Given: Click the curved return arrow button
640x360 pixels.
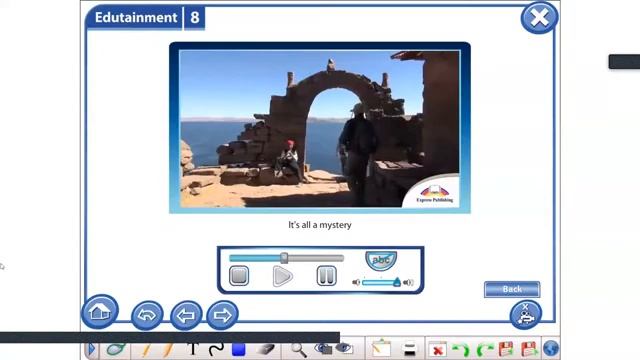Looking at the screenshot, I should click(147, 315).
